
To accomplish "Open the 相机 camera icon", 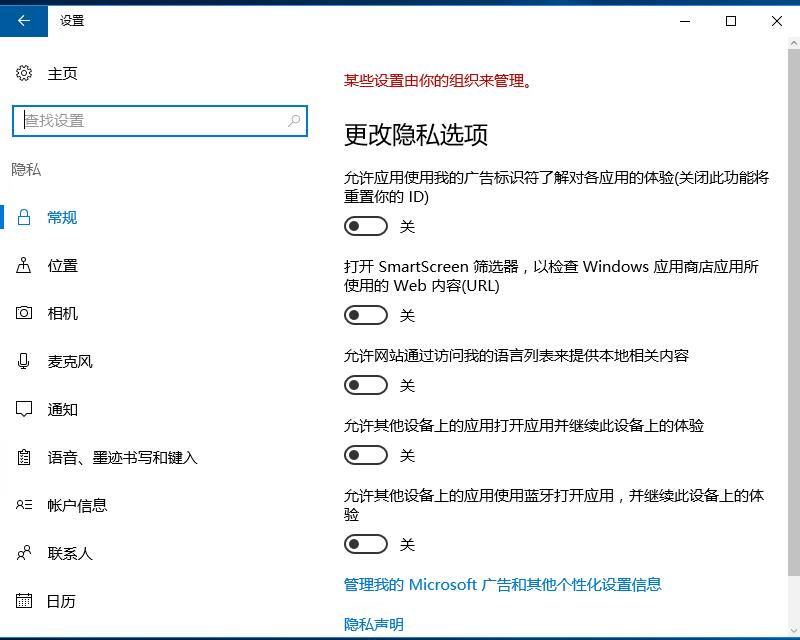I will click(x=23, y=313).
